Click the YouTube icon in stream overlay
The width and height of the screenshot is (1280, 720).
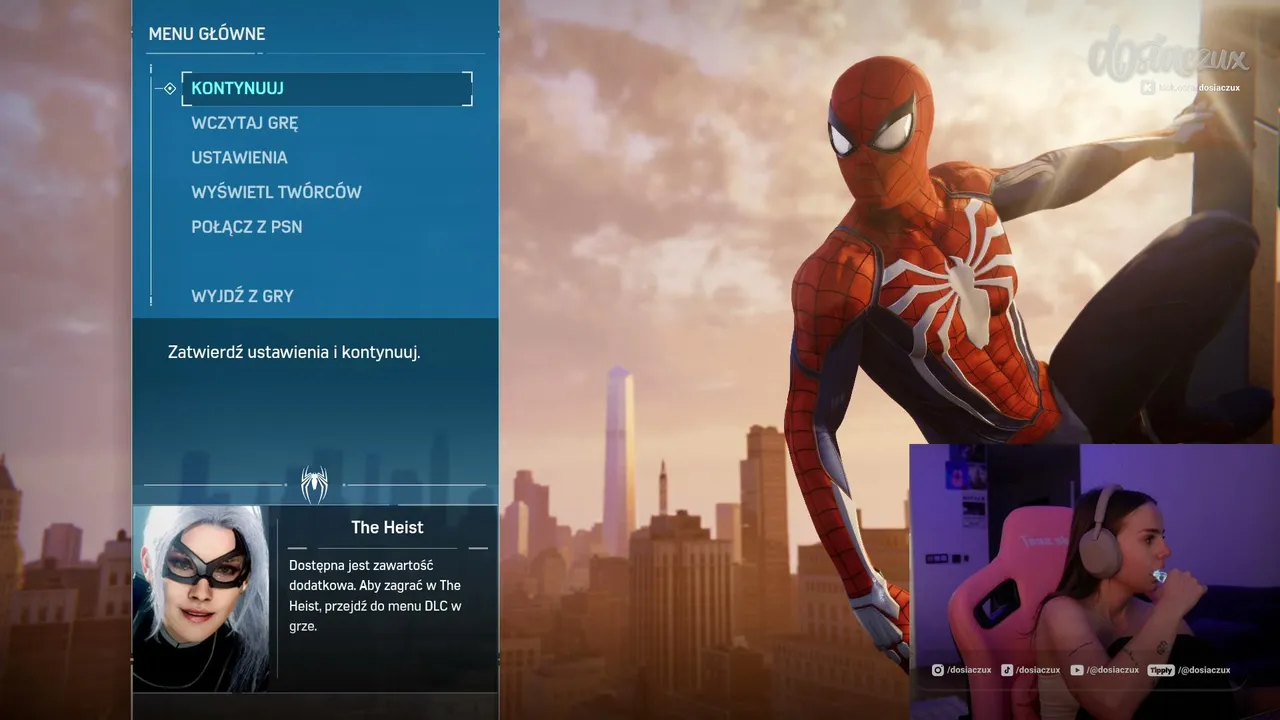[1077, 670]
